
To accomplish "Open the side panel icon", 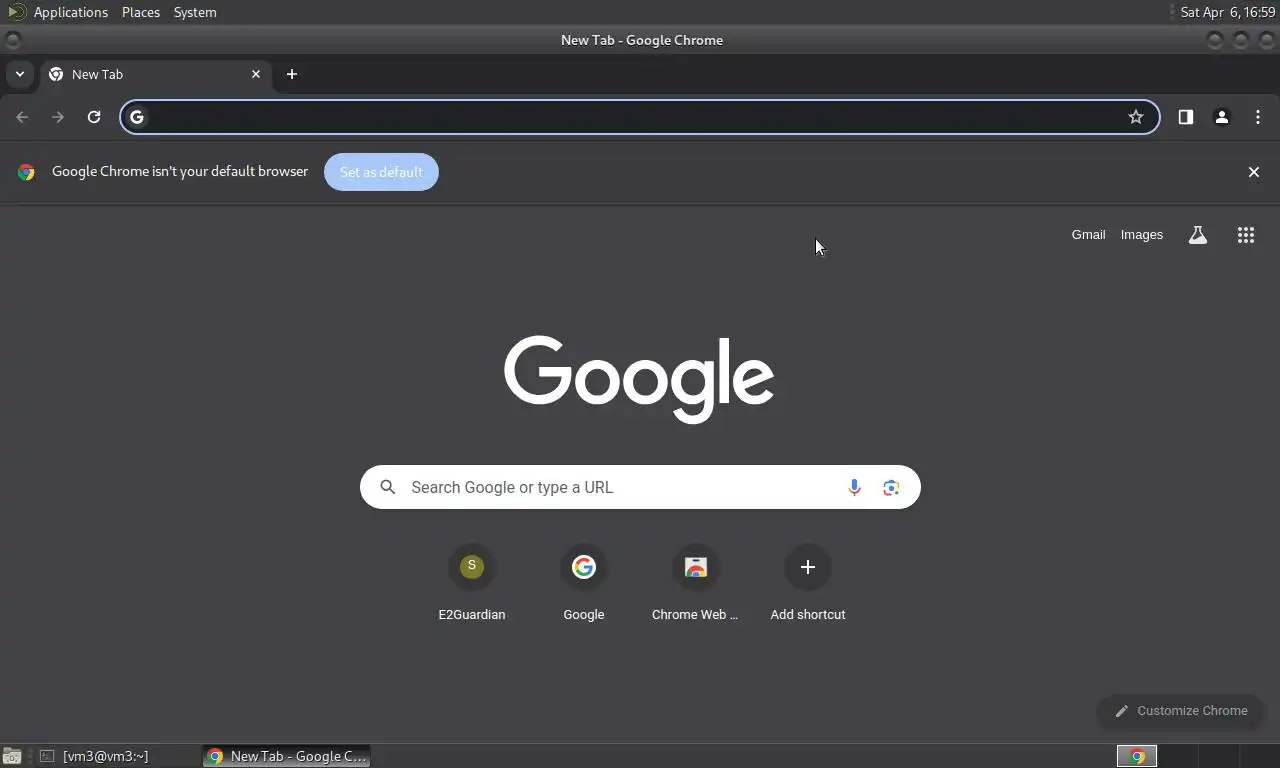I will (1186, 117).
